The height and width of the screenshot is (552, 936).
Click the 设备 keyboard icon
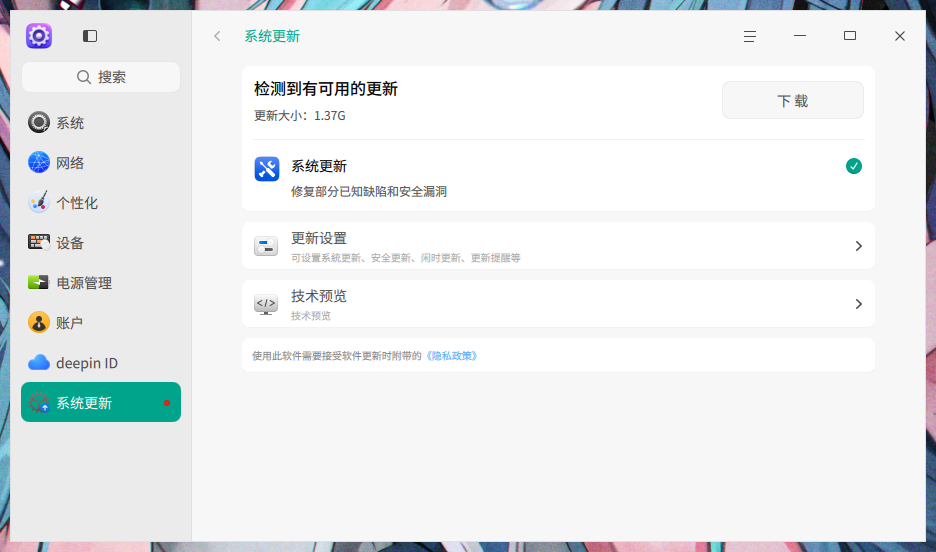pos(39,242)
